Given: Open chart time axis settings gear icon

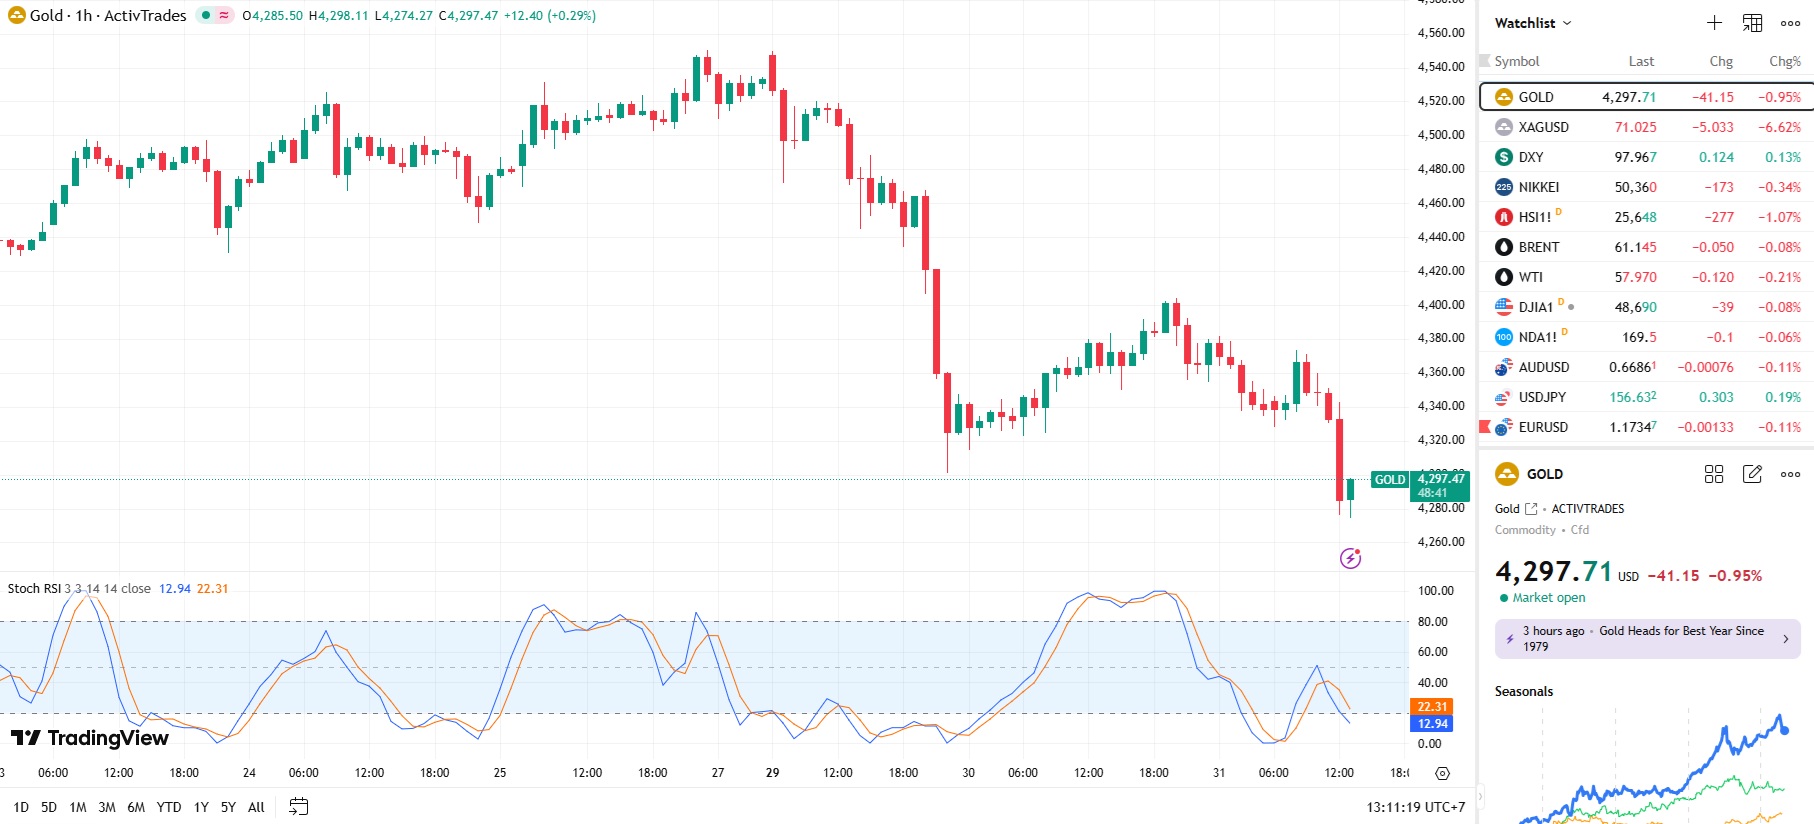Looking at the screenshot, I should [x=1442, y=773].
